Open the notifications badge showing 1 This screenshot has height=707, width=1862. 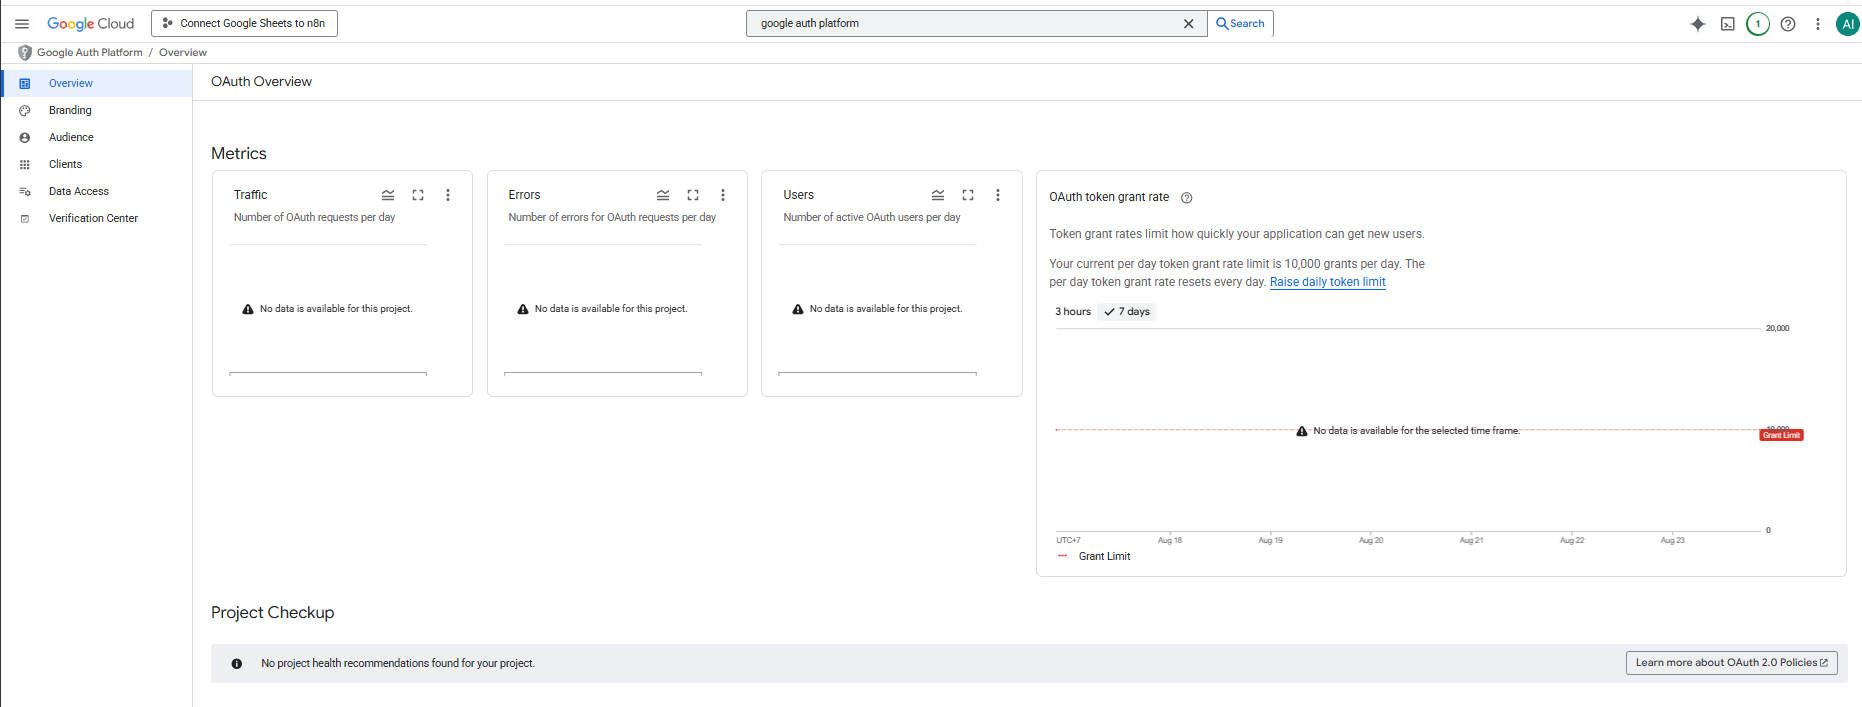1758,24
